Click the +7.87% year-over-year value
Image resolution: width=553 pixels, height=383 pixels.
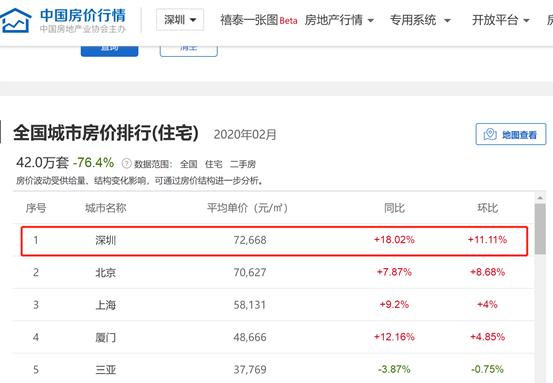394,272
